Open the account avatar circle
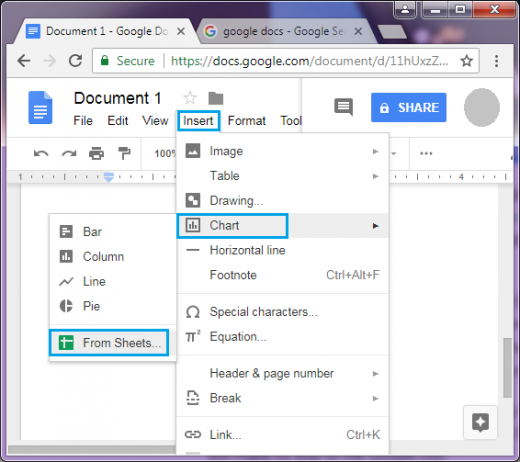Image resolution: width=520 pixels, height=462 pixels. [482, 107]
